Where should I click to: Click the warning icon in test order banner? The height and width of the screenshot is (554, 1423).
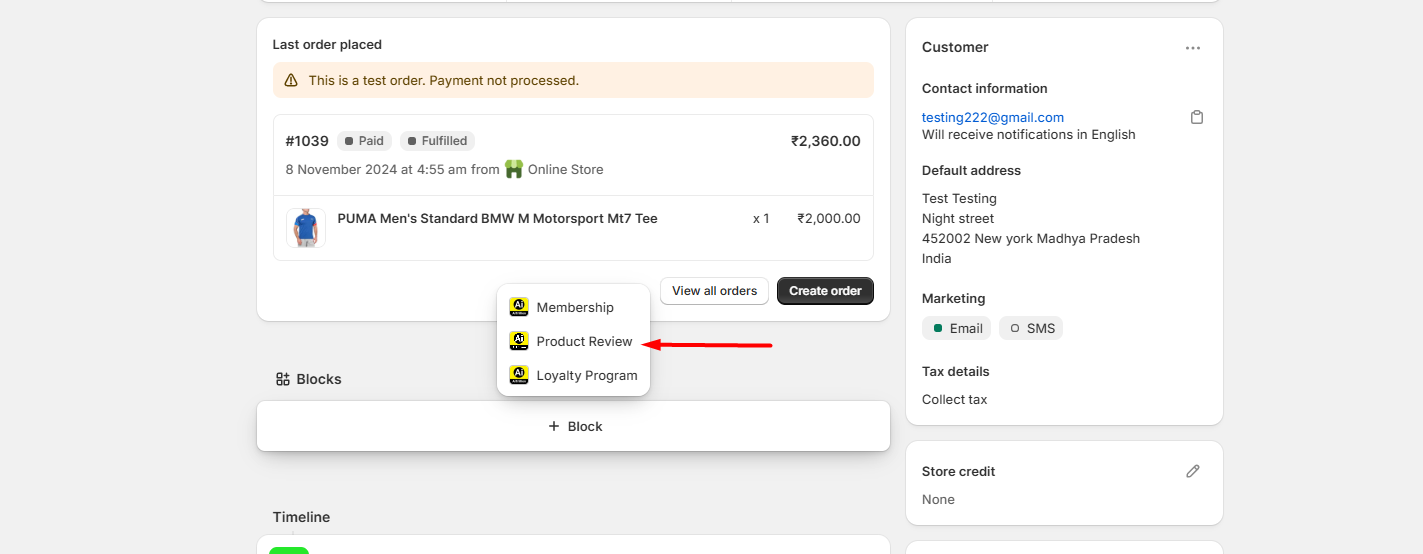coord(291,80)
